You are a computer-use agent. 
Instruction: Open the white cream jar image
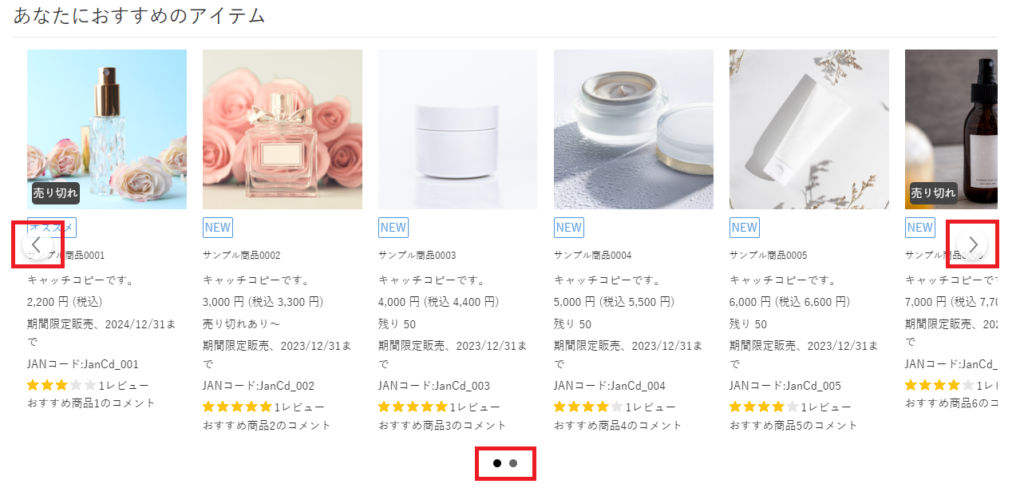pyautogui.click(x=457, y=128)
